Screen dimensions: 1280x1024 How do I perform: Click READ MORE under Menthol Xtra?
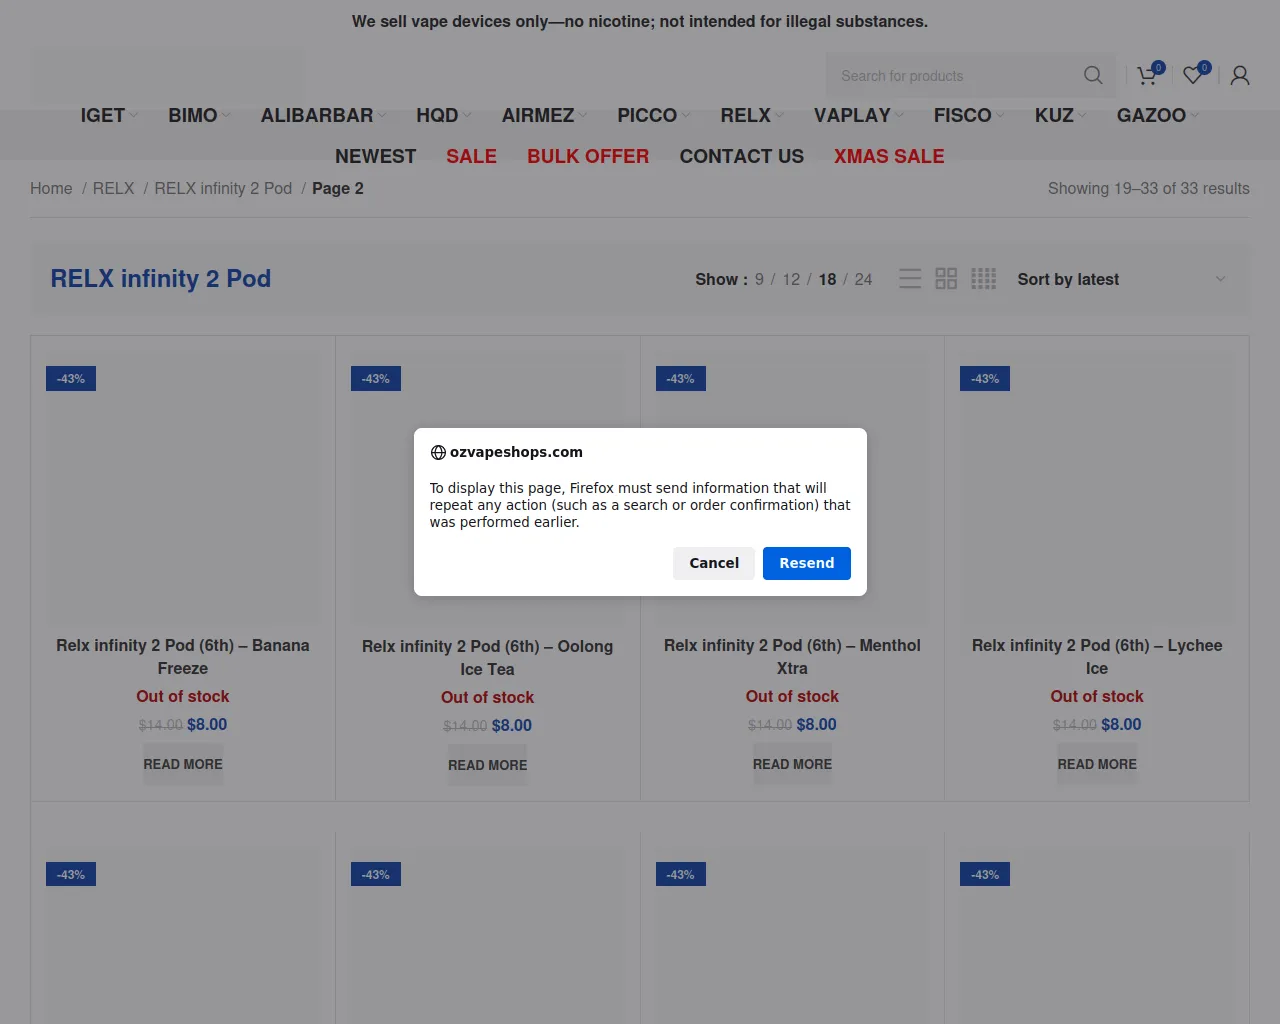coord(792,764)
